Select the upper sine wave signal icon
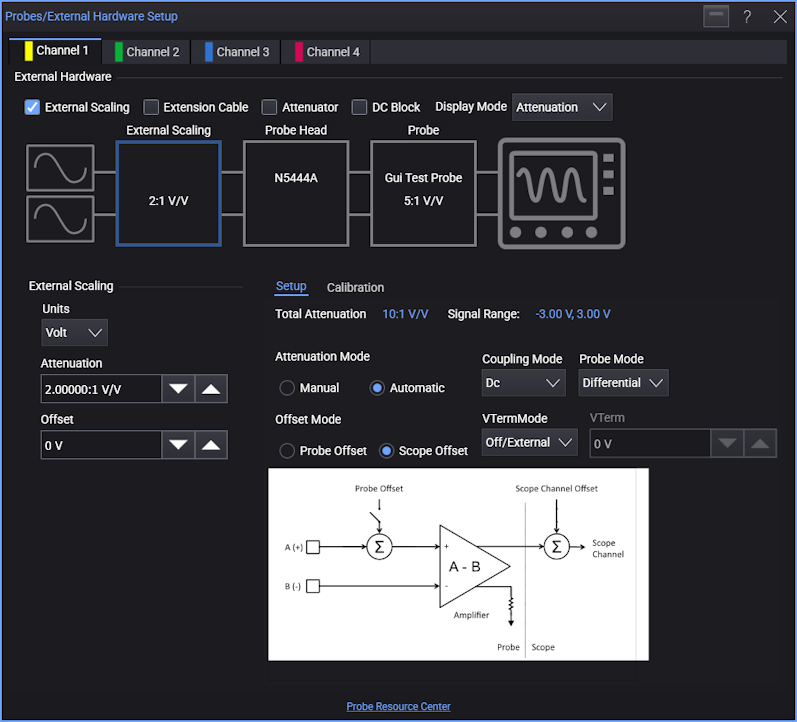Screen dimensions: 797x722 pyautogui.click(x=60, y=168)
